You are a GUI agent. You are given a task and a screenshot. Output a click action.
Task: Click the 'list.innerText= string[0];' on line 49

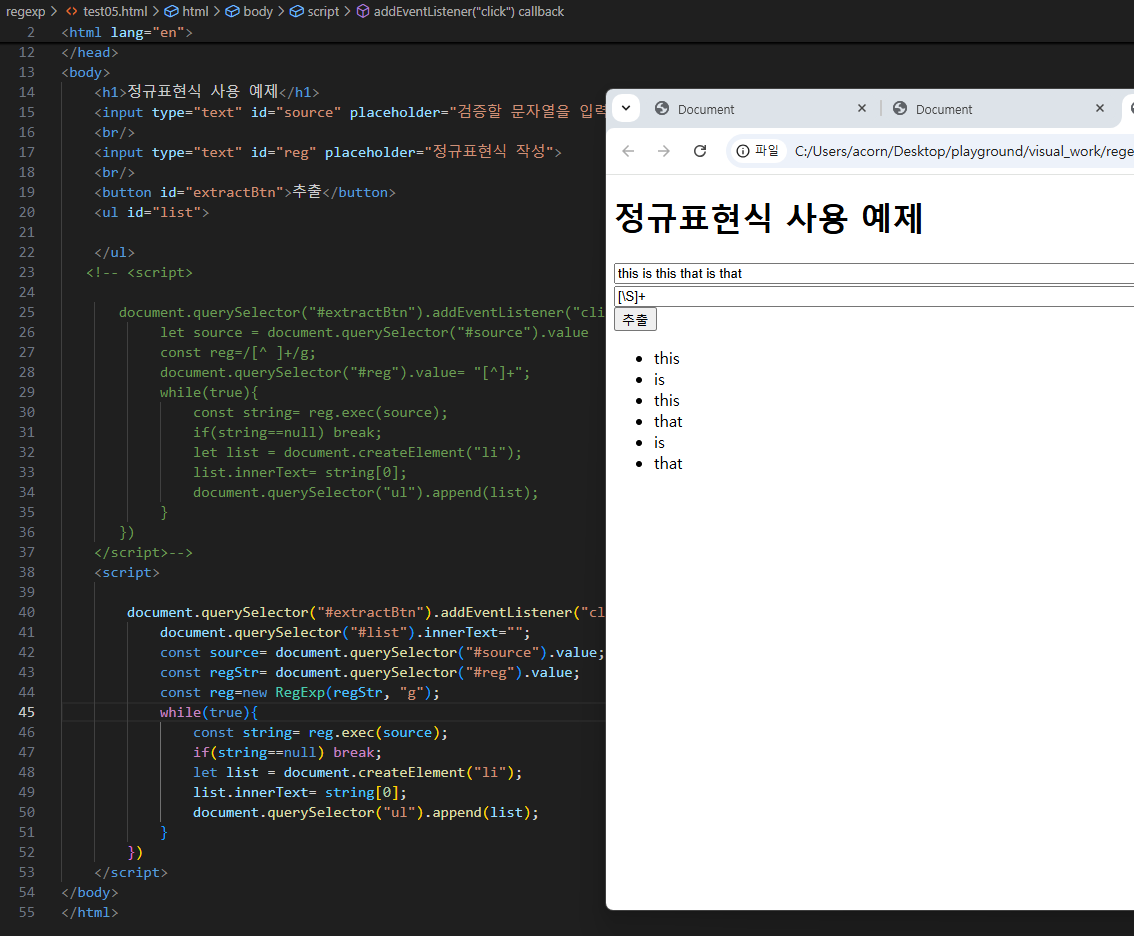pyautogui.click(x=299, y=793)
